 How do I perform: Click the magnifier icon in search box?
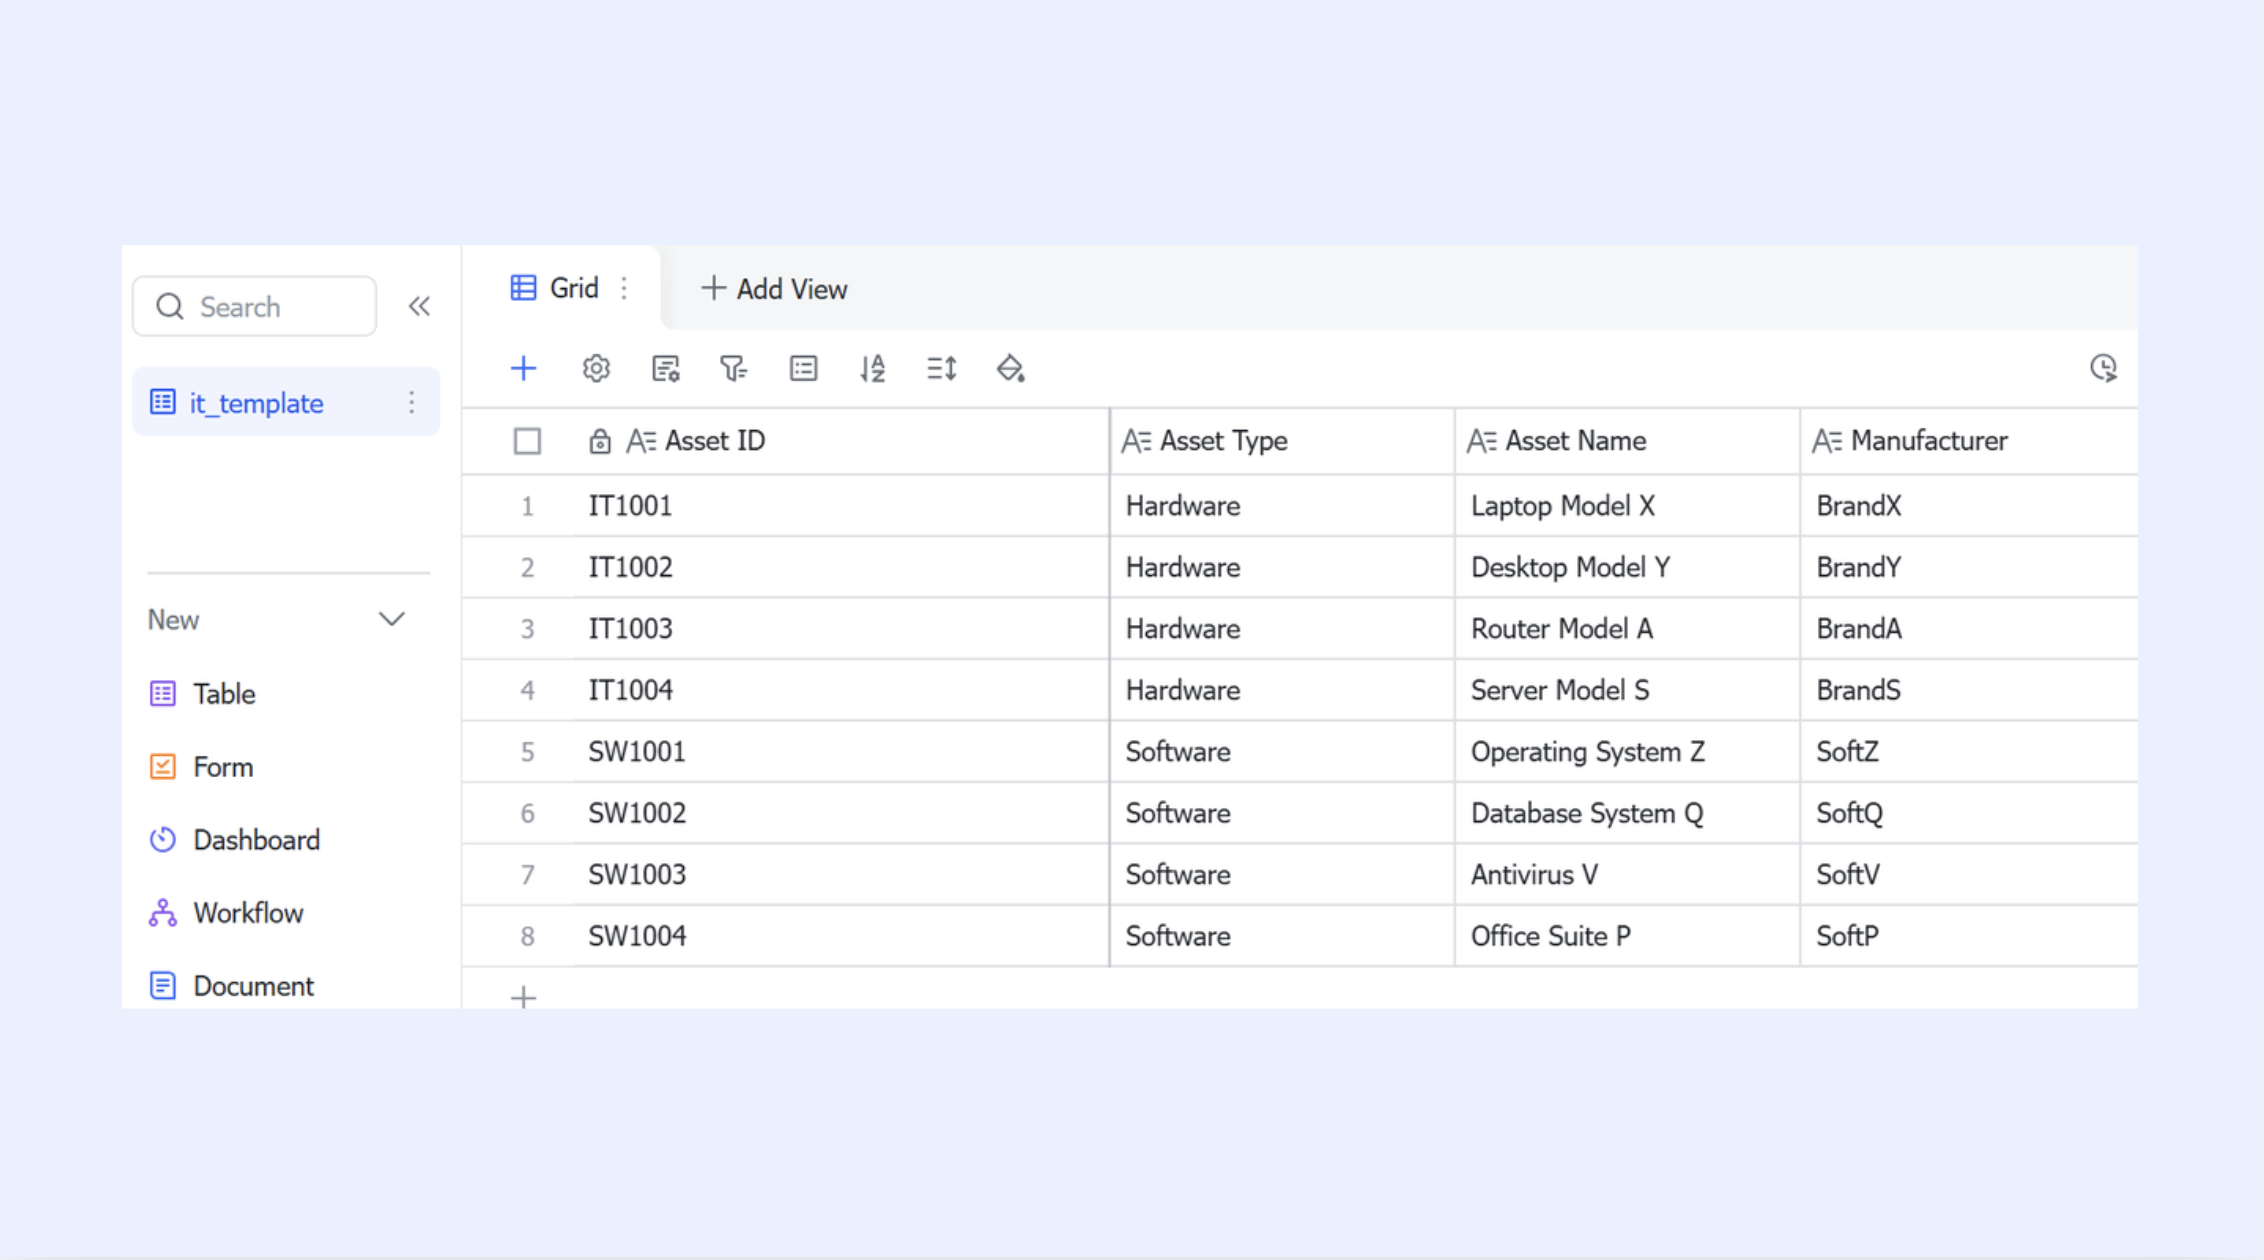[170, 306]
